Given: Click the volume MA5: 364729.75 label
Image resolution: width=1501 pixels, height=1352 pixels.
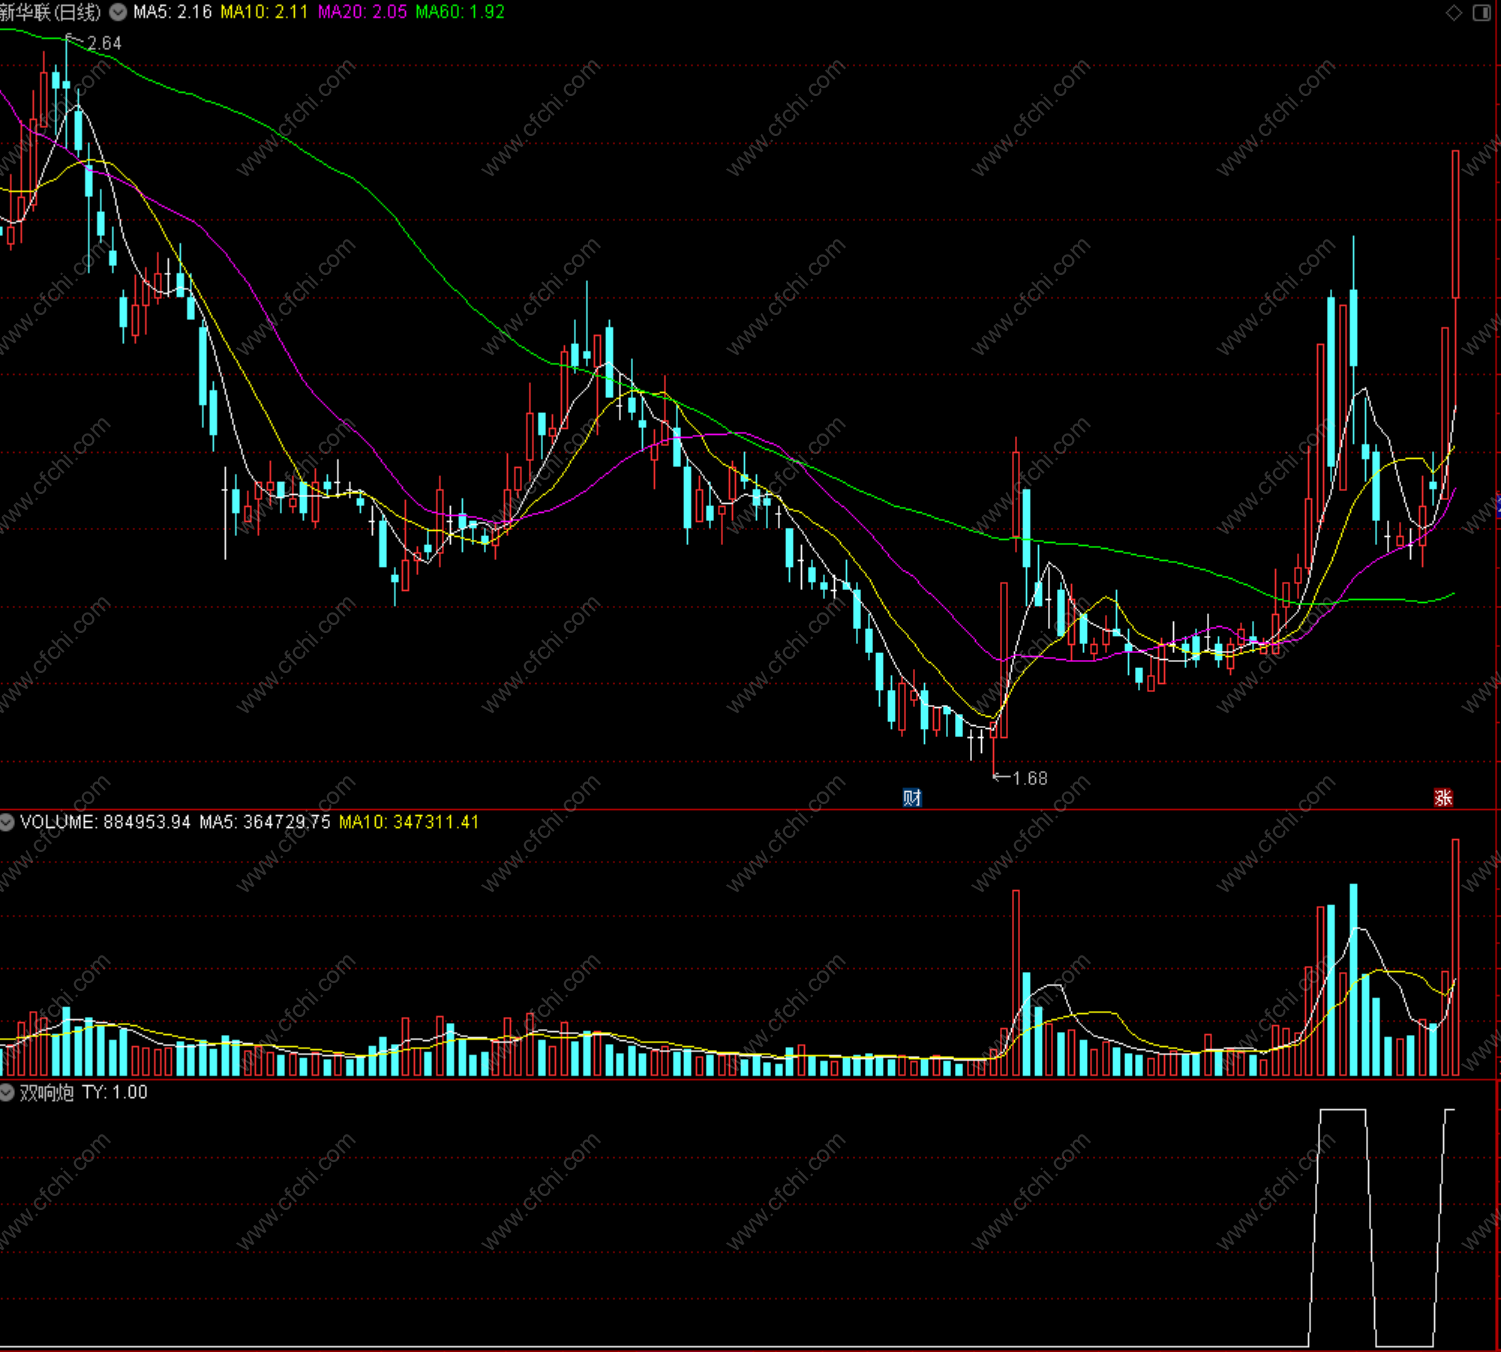Looking at the screenshot, I should [x=265, y=822].
